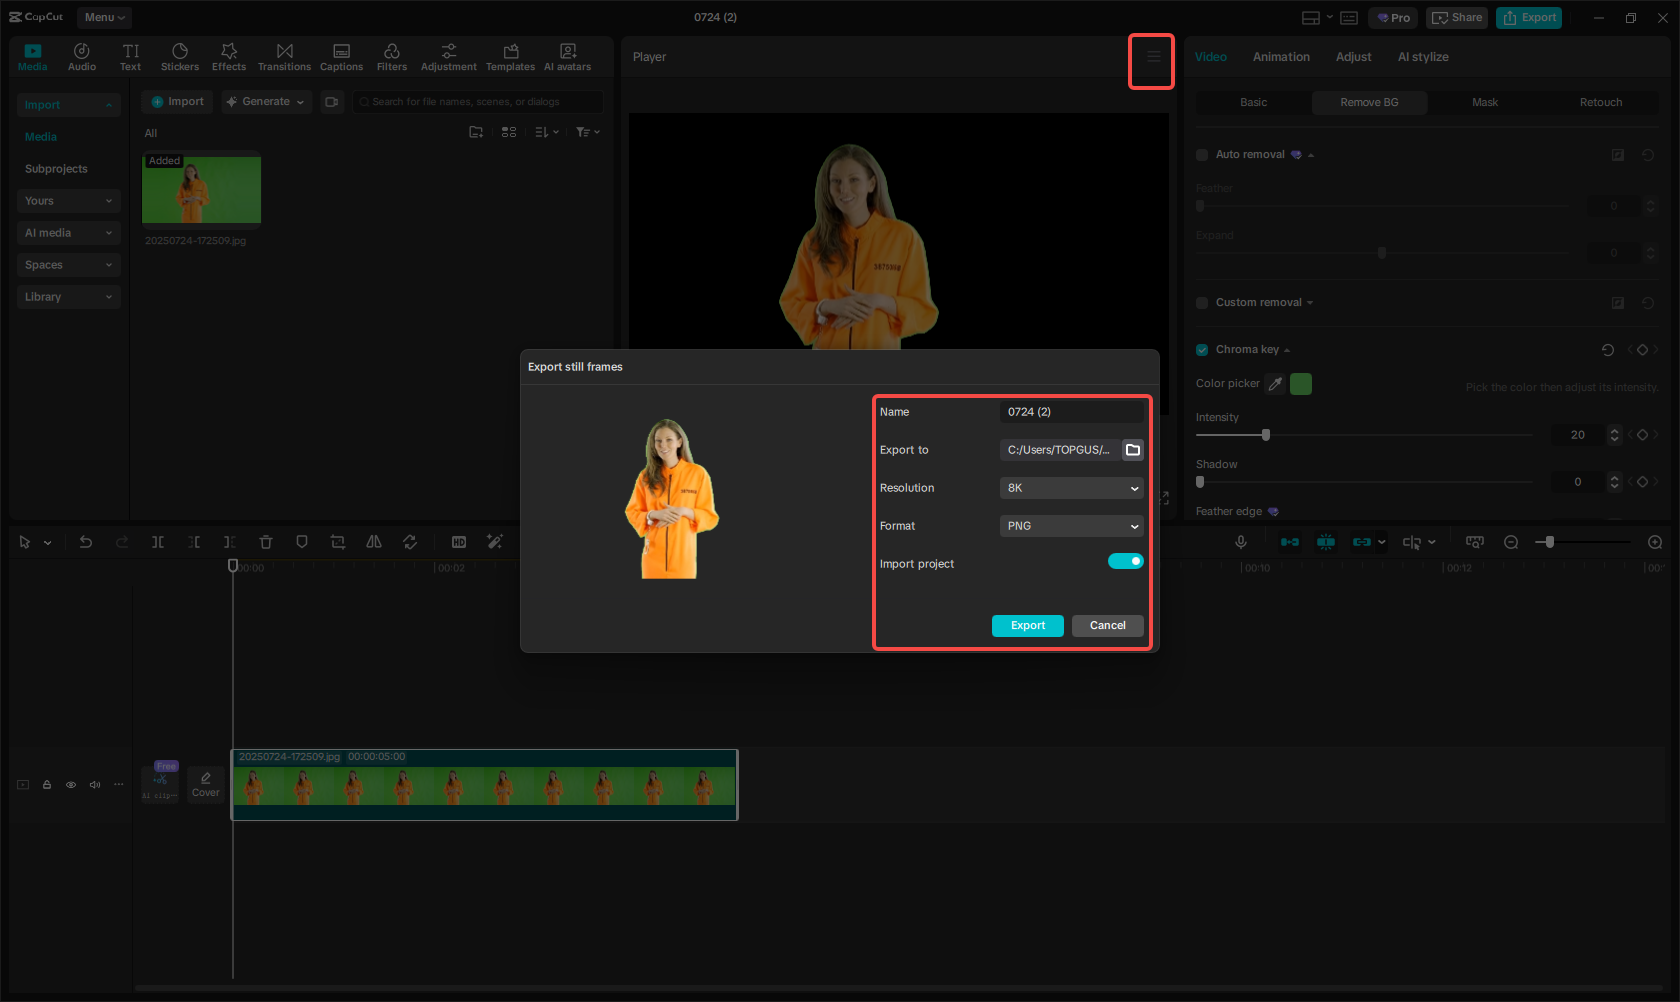Open the Effects panel
Viewport: 1680px width, 1002px height.
[x=229, y=55]
